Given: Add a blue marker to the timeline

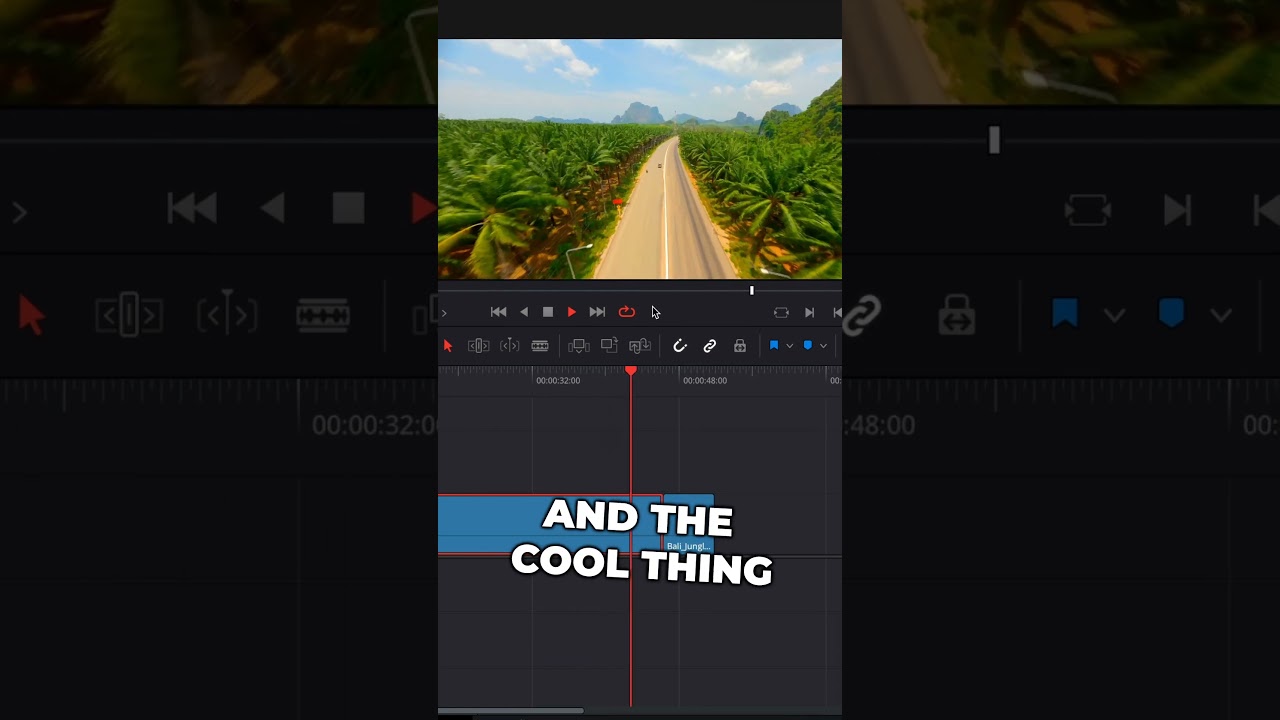Looking at the screenshot, I should pos(807,346).
